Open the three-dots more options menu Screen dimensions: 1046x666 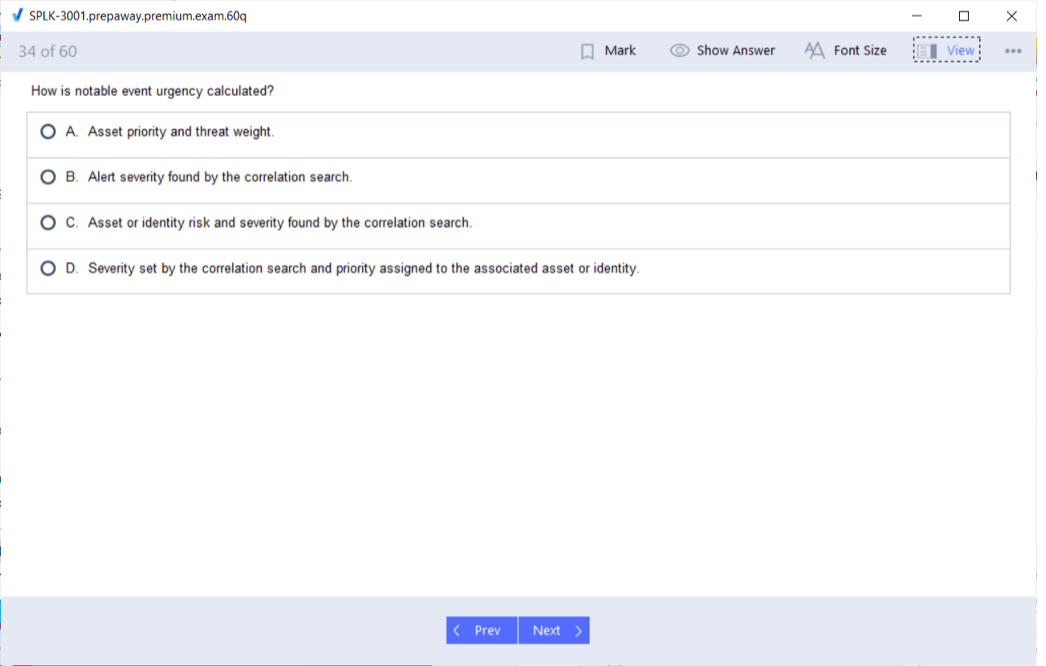(1013, 51)
